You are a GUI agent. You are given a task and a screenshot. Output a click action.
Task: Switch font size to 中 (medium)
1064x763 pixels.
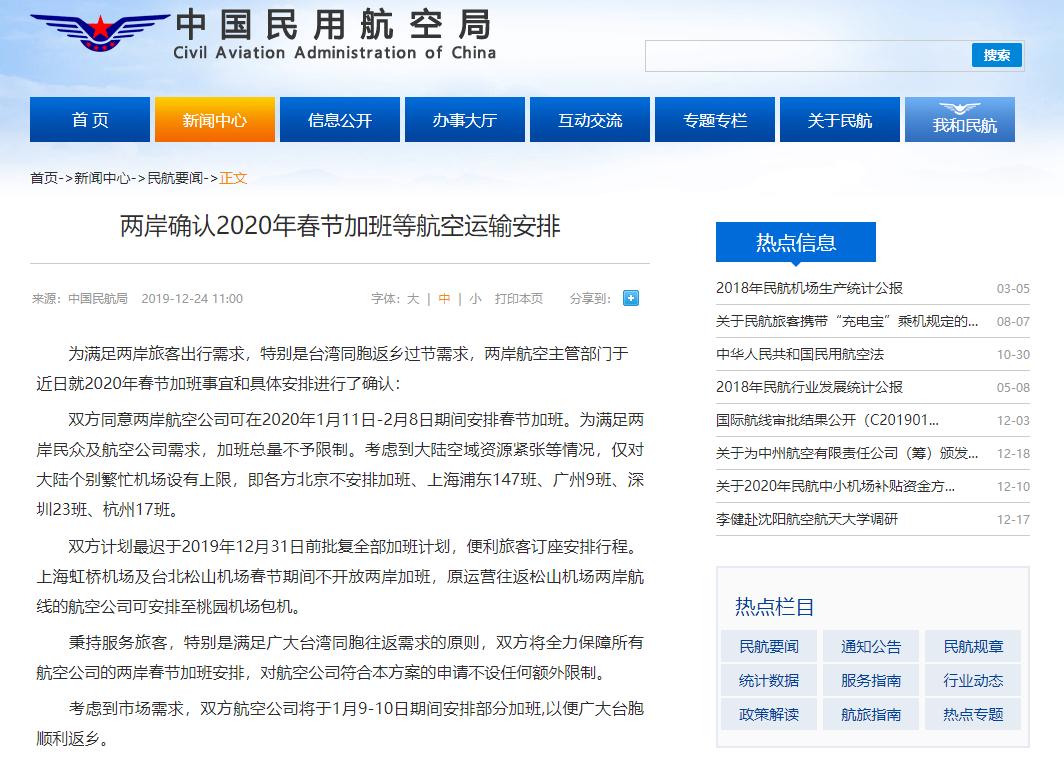point(444,298)
